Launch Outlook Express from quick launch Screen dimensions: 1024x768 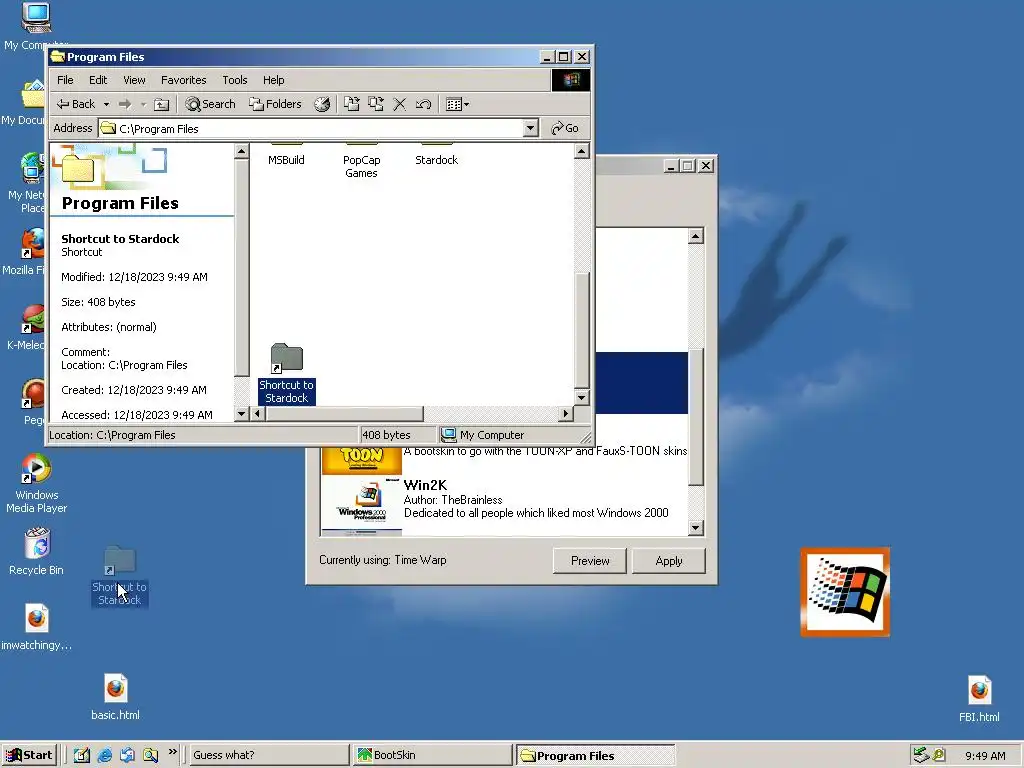(127, 755)
